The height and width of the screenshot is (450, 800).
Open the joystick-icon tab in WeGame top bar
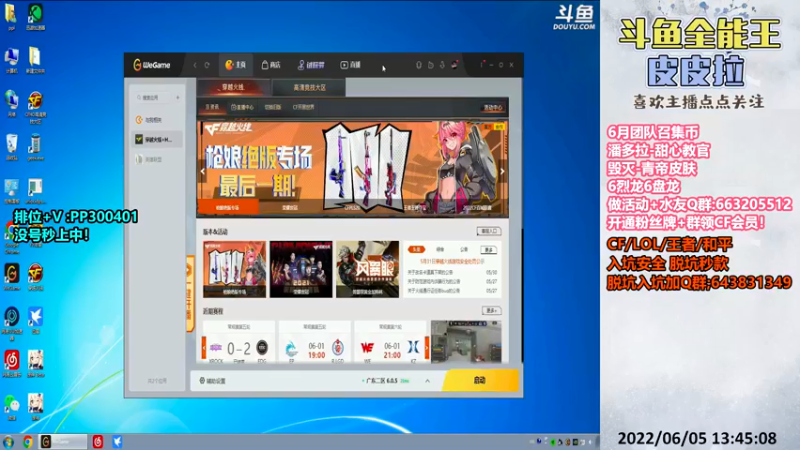(311, 65)
